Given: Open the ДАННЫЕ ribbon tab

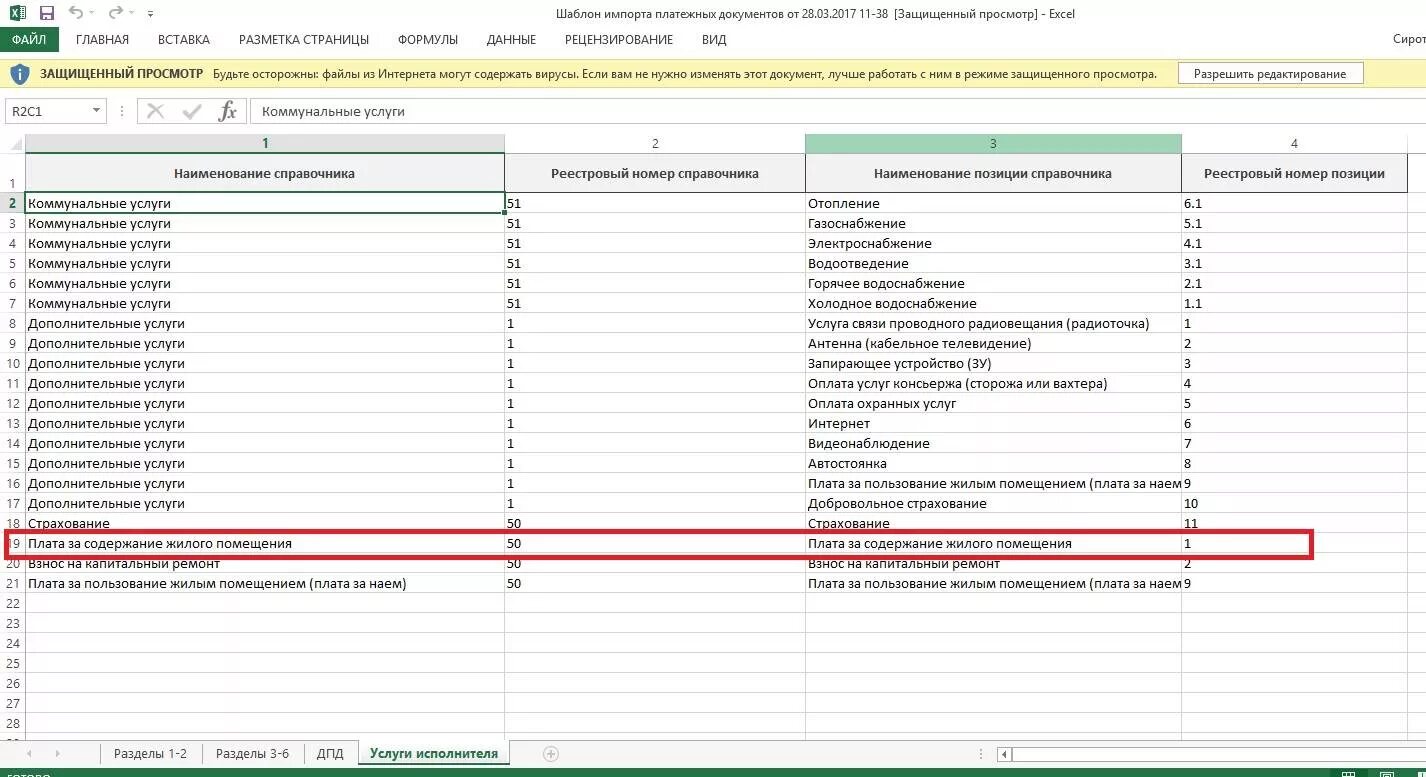Looking at the screenshot, I should (511, 40).
